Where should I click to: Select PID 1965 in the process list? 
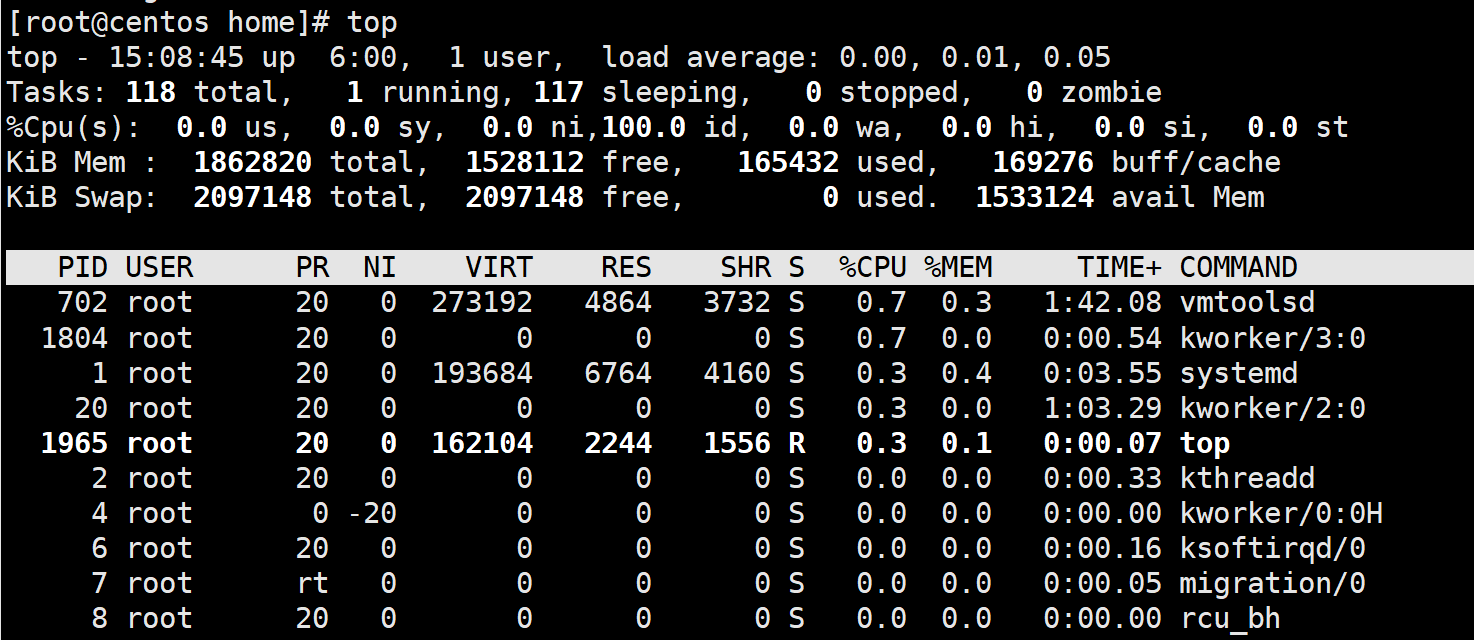pos(74,443)
